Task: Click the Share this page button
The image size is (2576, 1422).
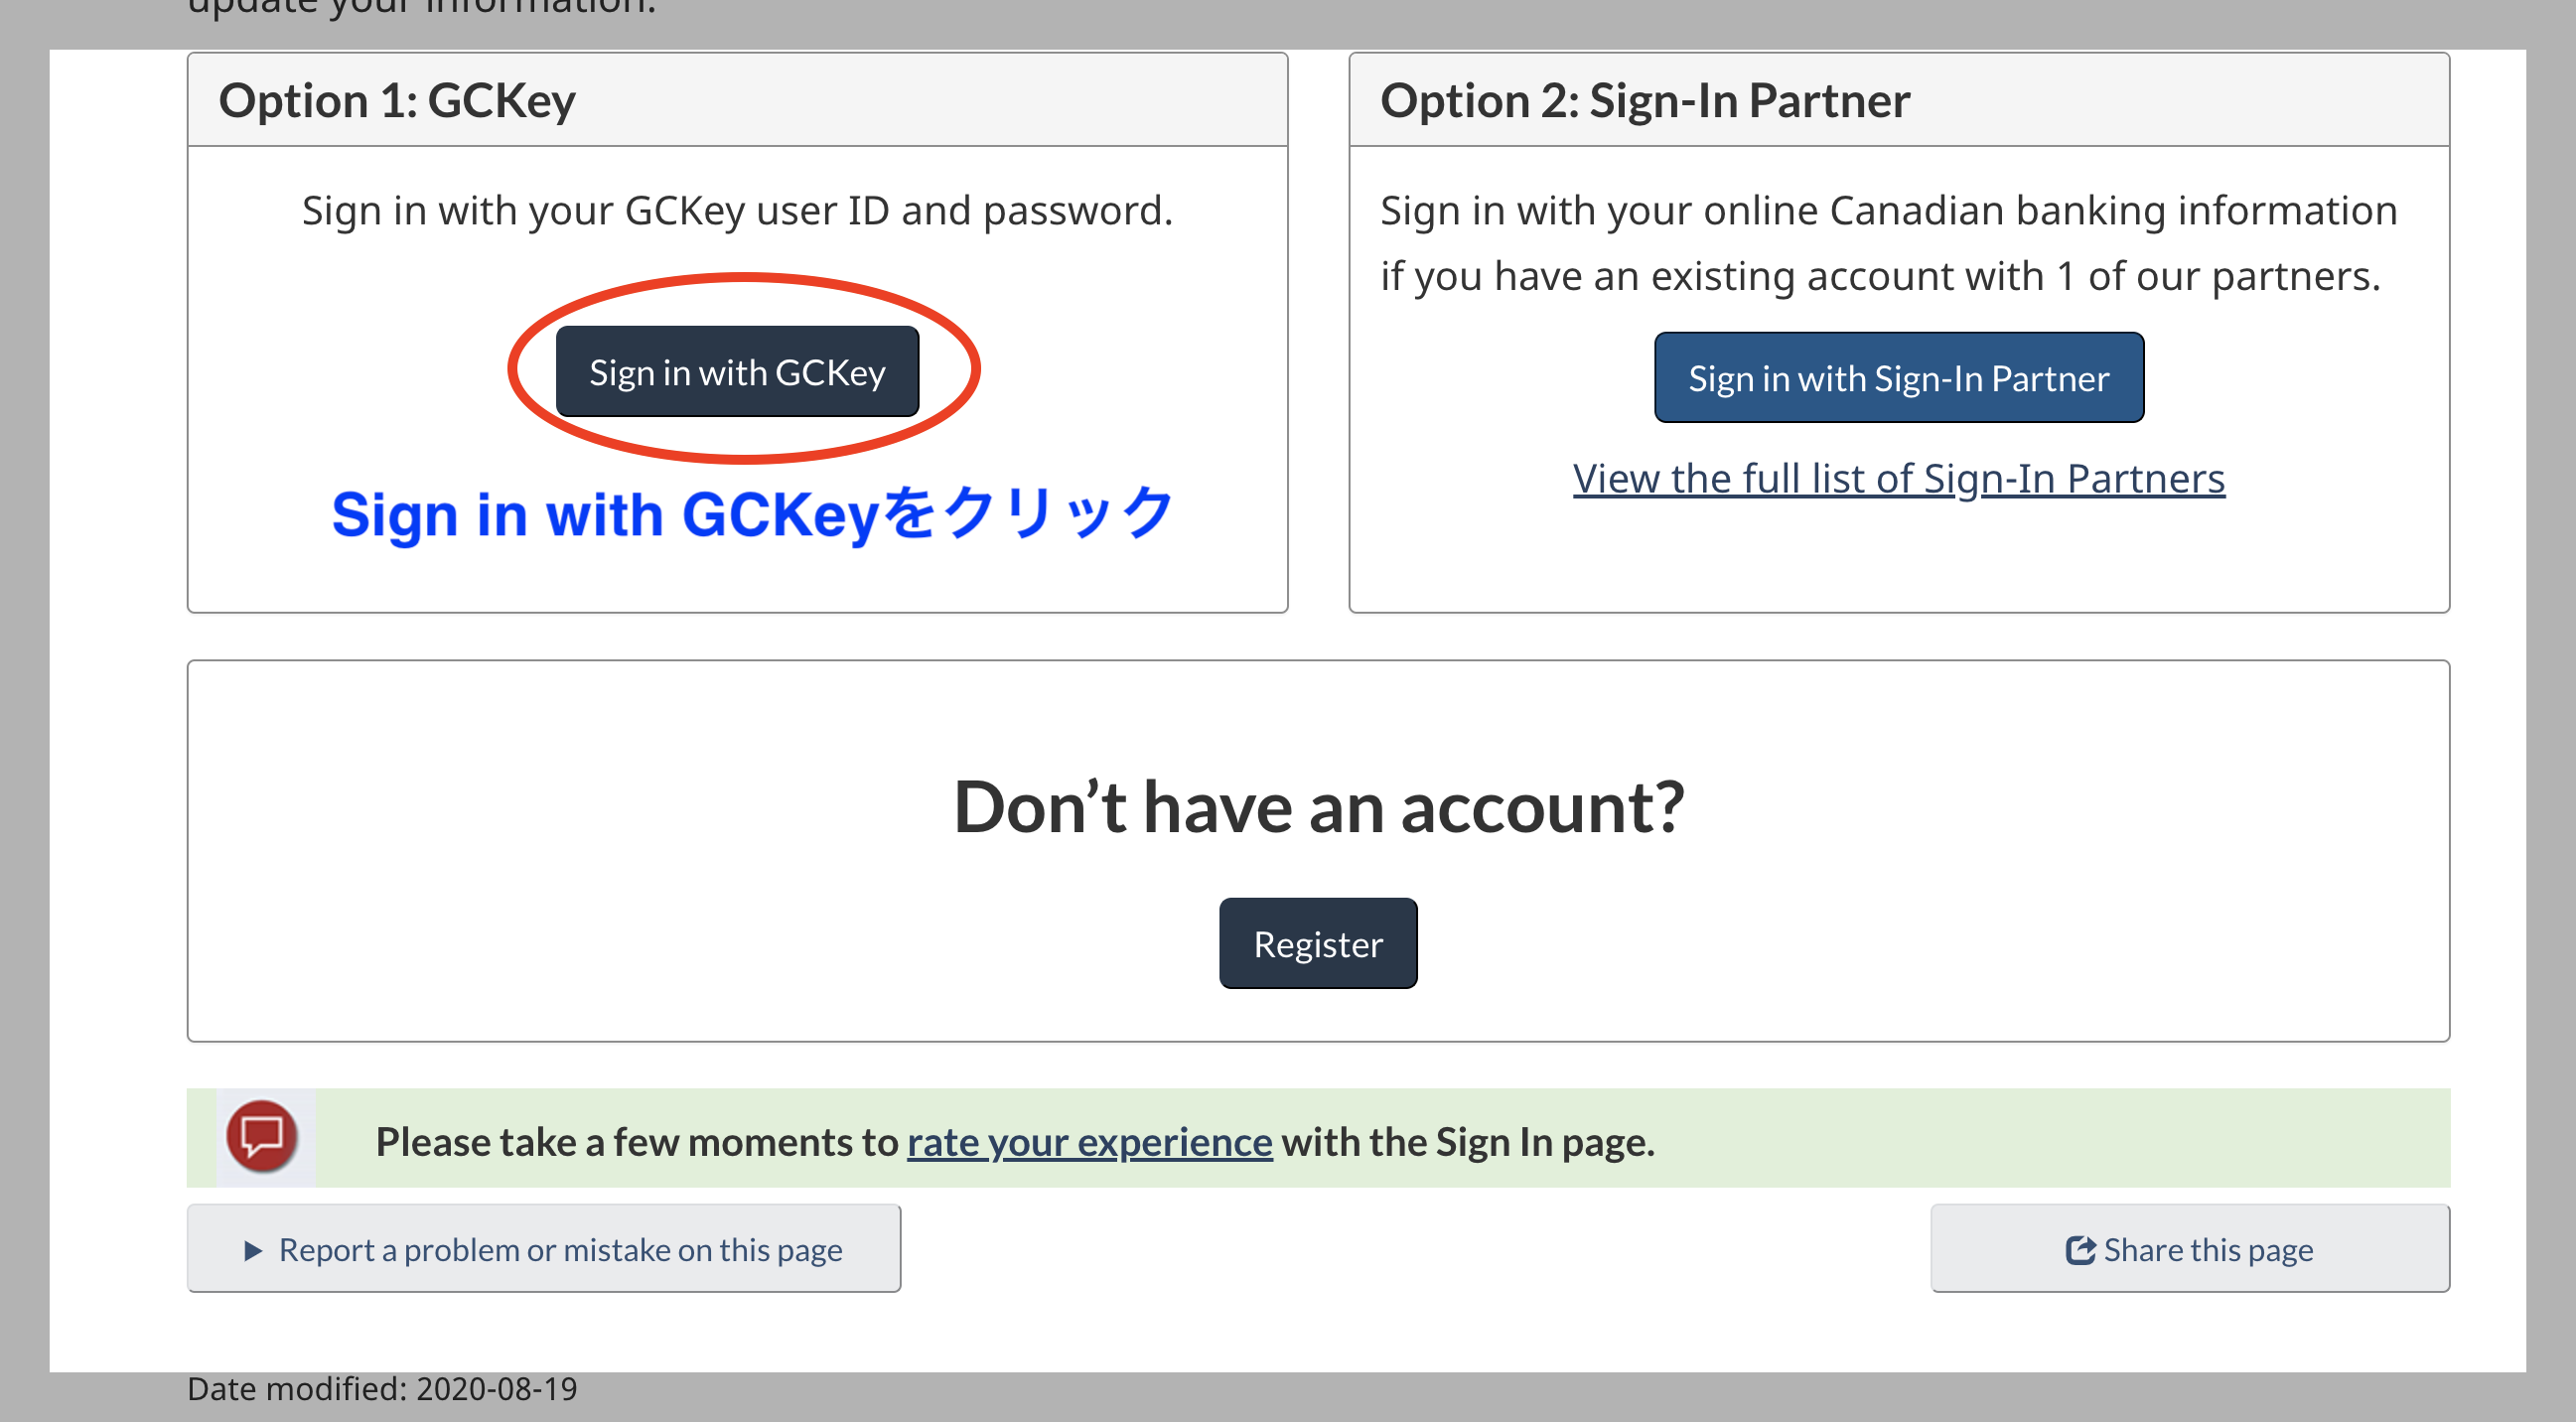Action: 2189,1248
